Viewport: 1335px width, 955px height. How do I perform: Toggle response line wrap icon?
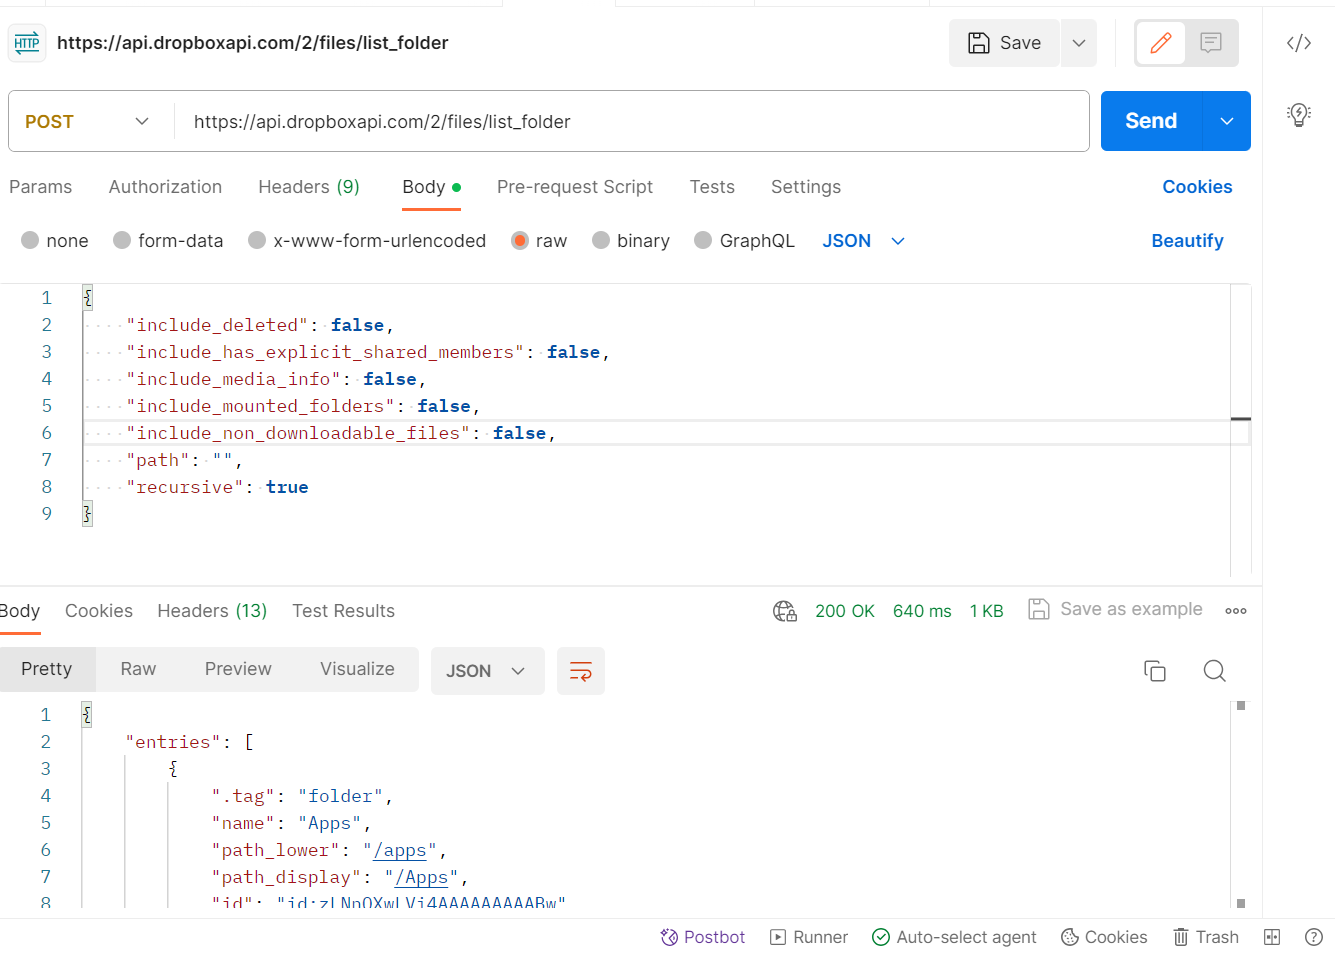coord(581,671)
